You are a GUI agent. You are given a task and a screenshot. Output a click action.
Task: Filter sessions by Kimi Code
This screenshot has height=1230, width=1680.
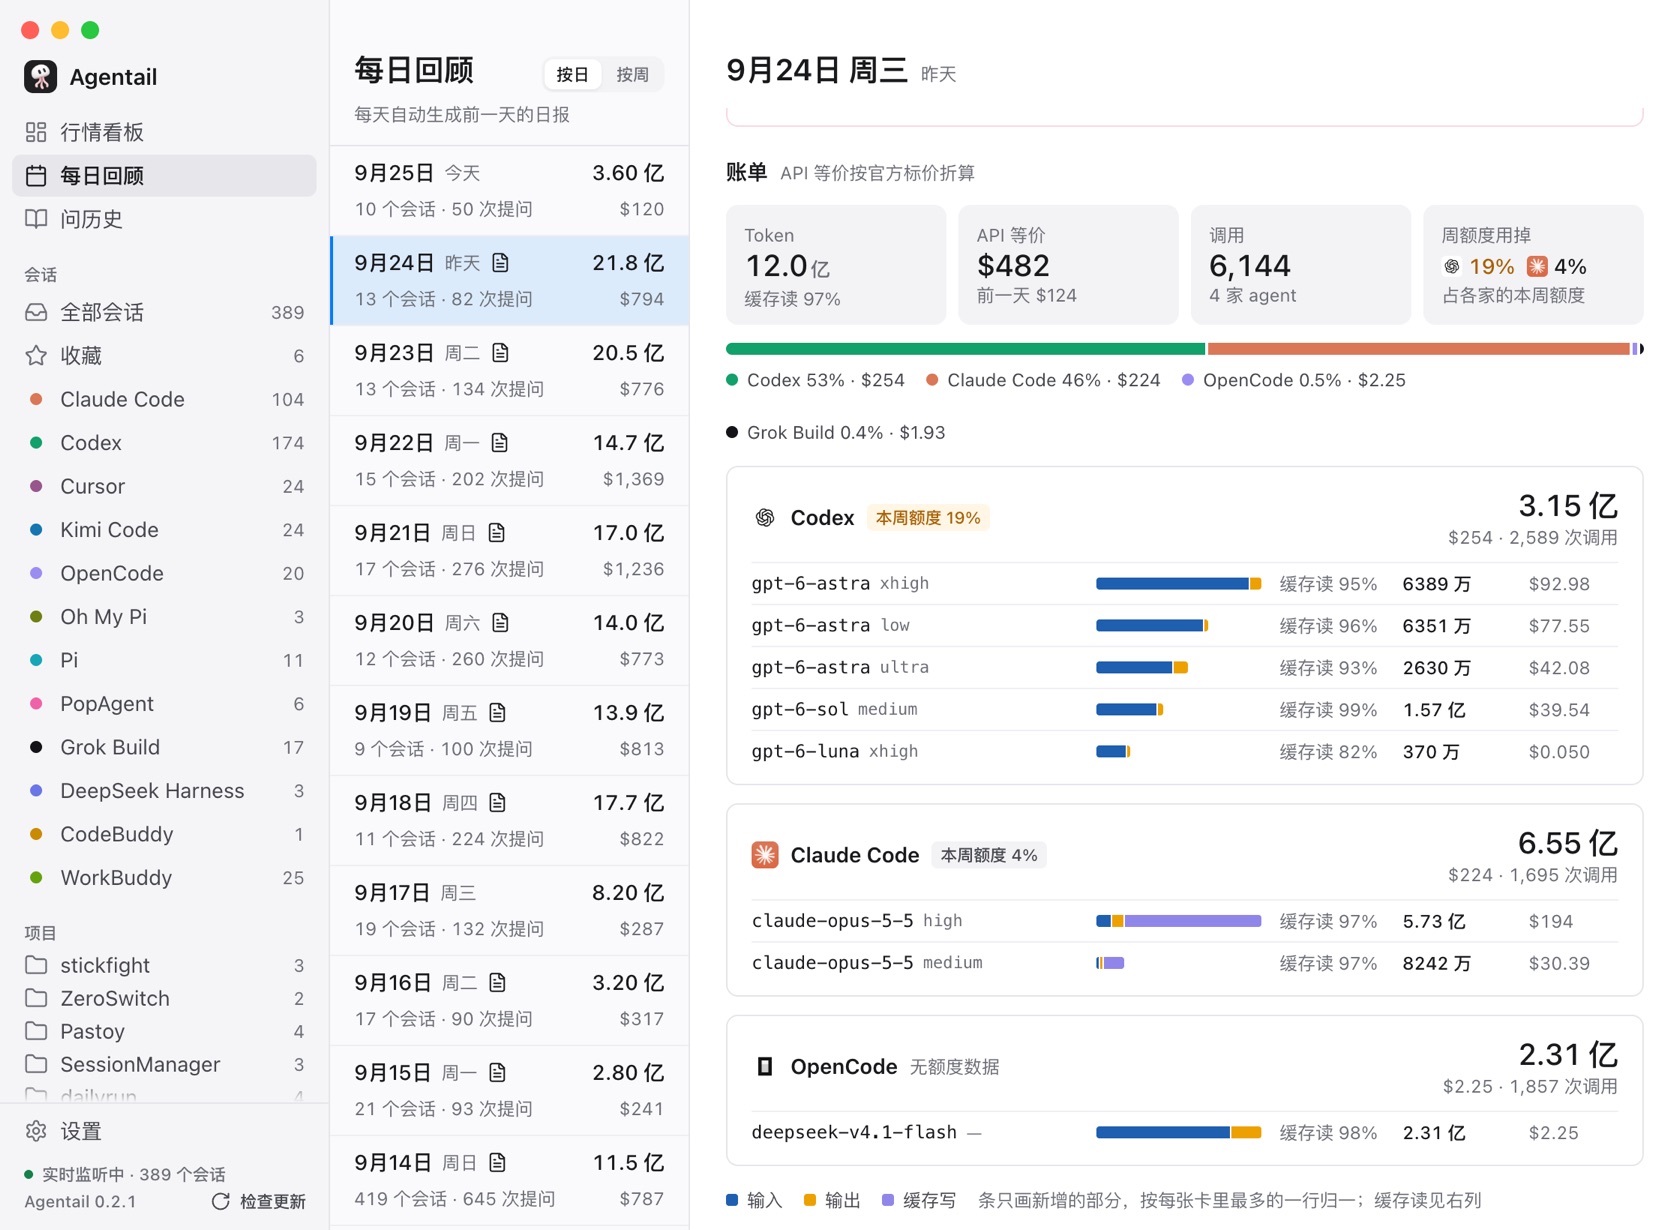click(x=164, y=530)
